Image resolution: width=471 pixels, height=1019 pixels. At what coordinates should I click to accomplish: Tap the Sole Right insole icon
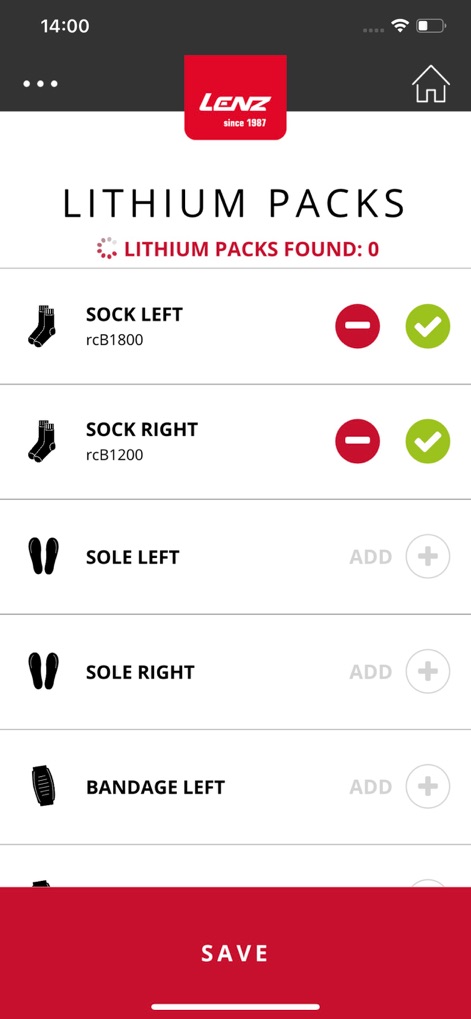tap(44, 671)
